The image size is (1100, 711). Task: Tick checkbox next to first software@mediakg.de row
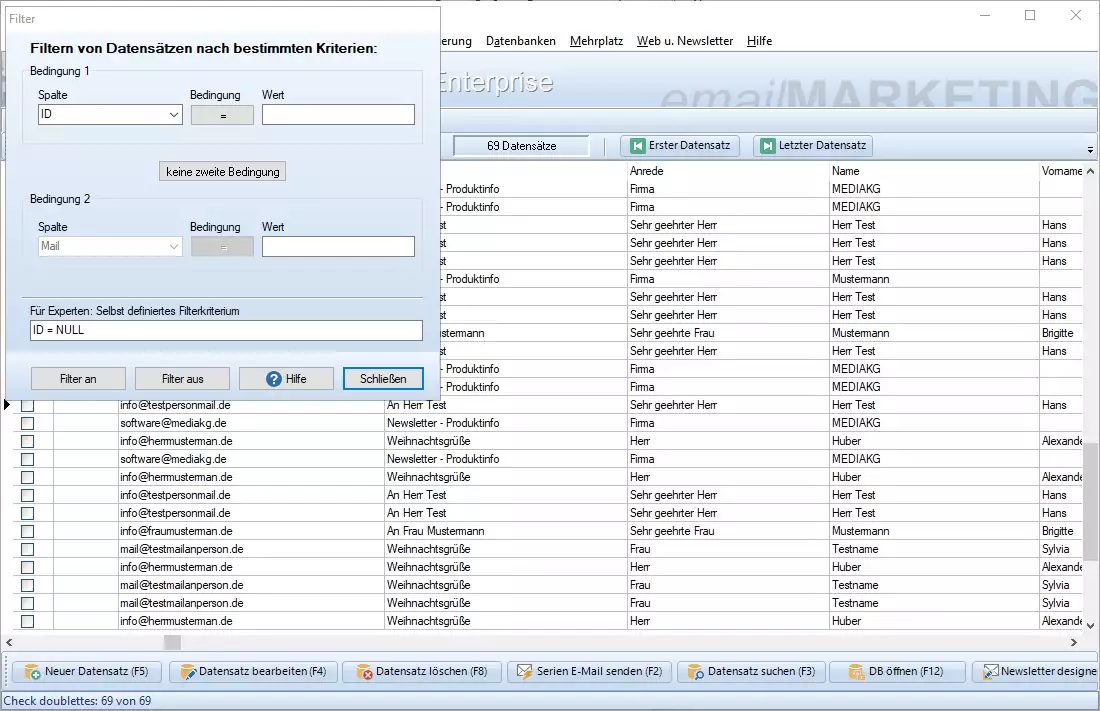(28, 423)
